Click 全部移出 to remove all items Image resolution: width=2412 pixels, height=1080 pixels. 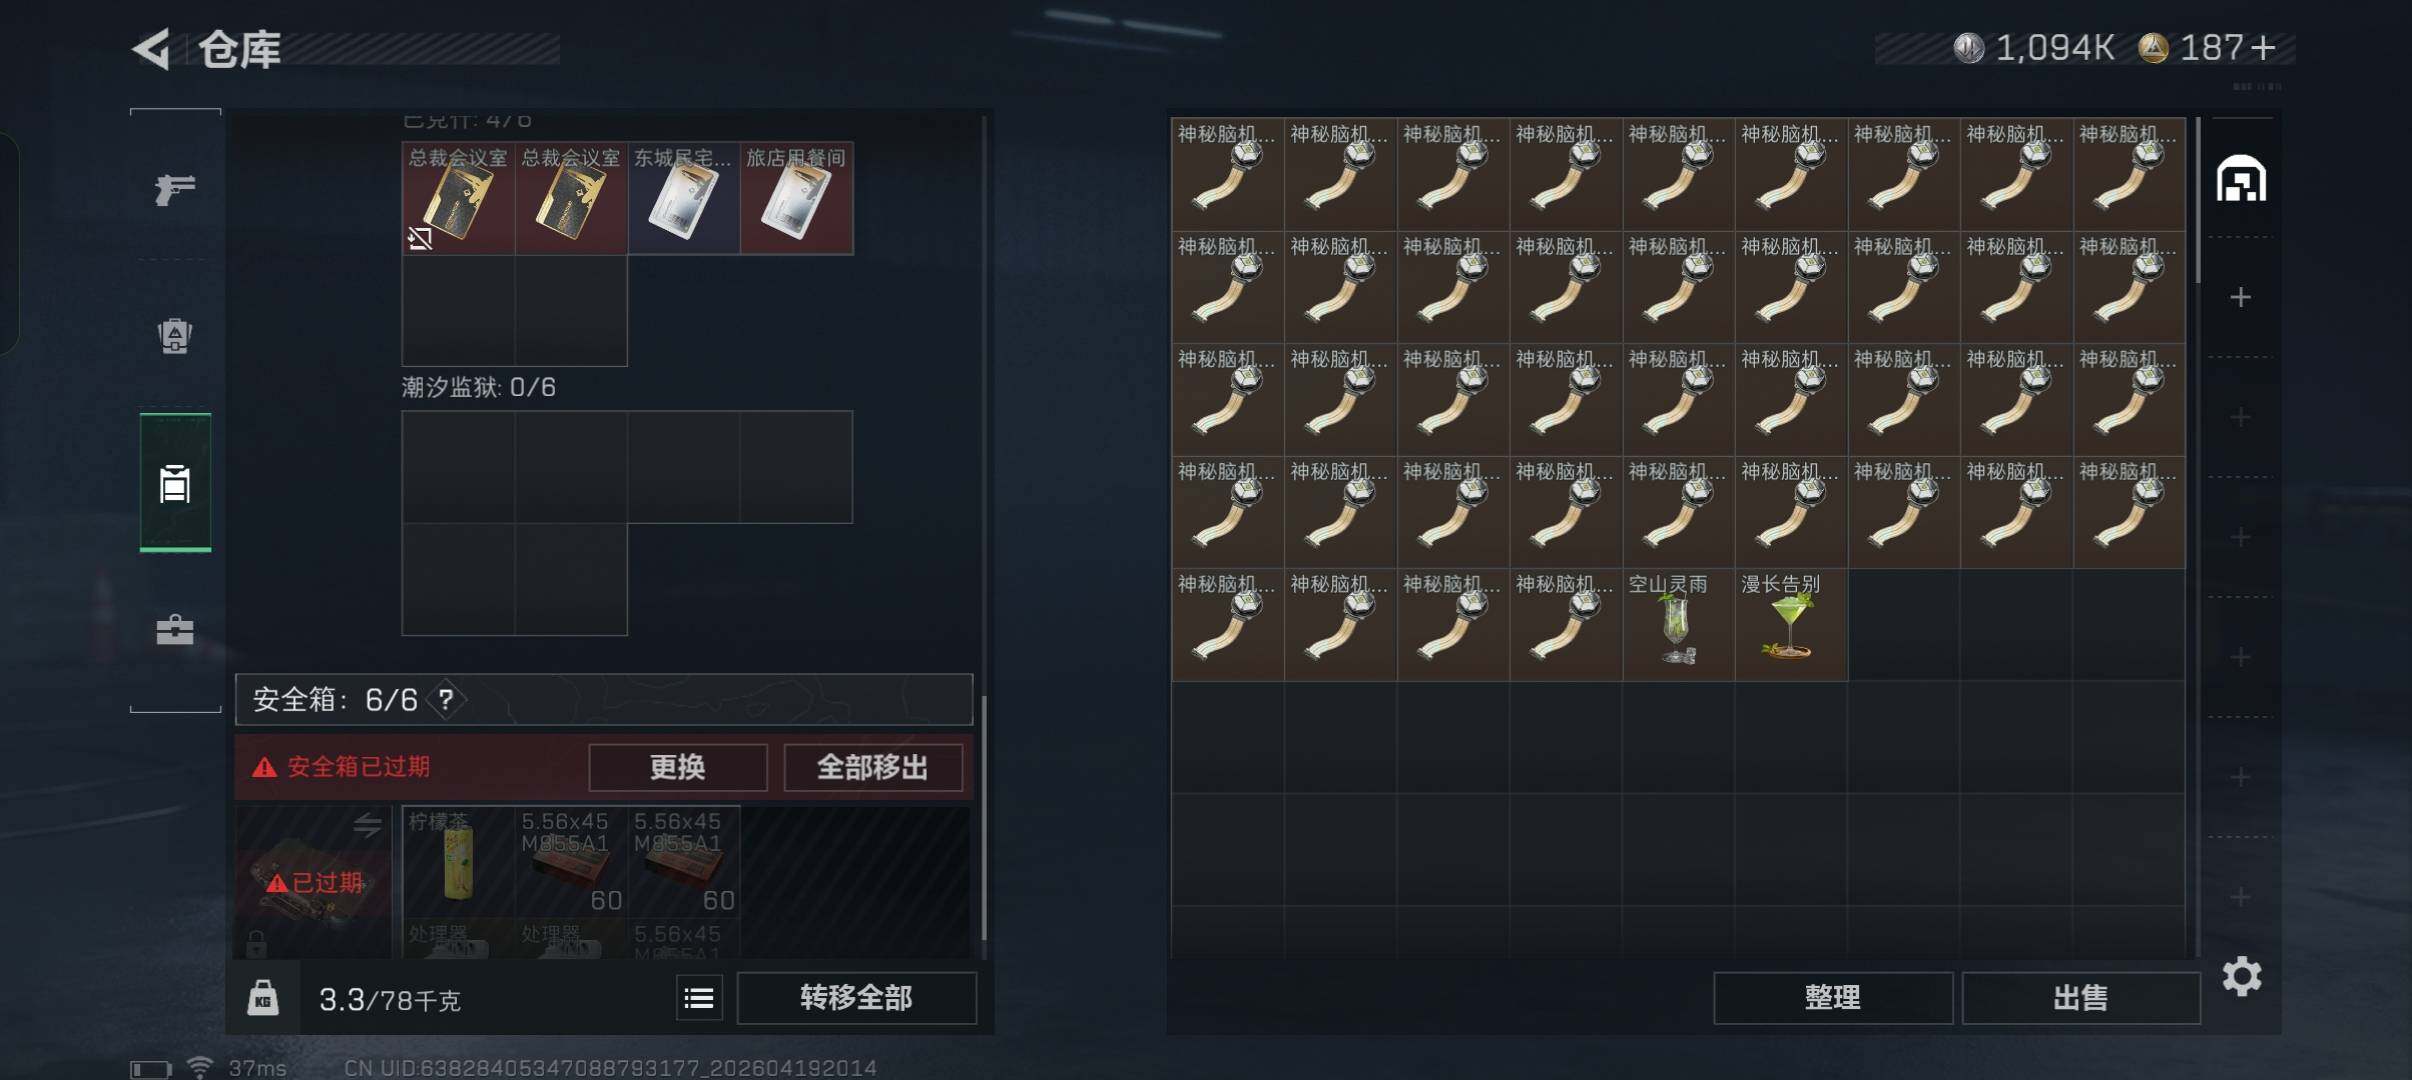click(873, 767)
